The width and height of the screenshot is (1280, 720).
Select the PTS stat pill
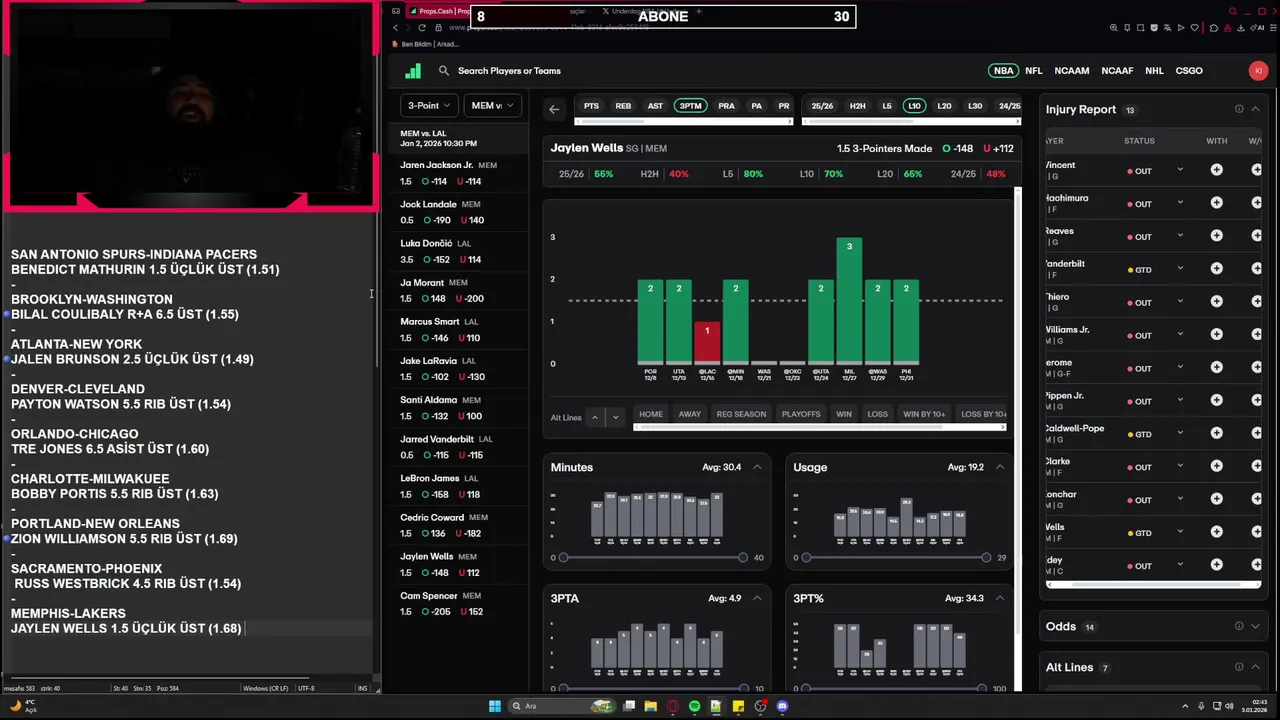click(591, 106)
